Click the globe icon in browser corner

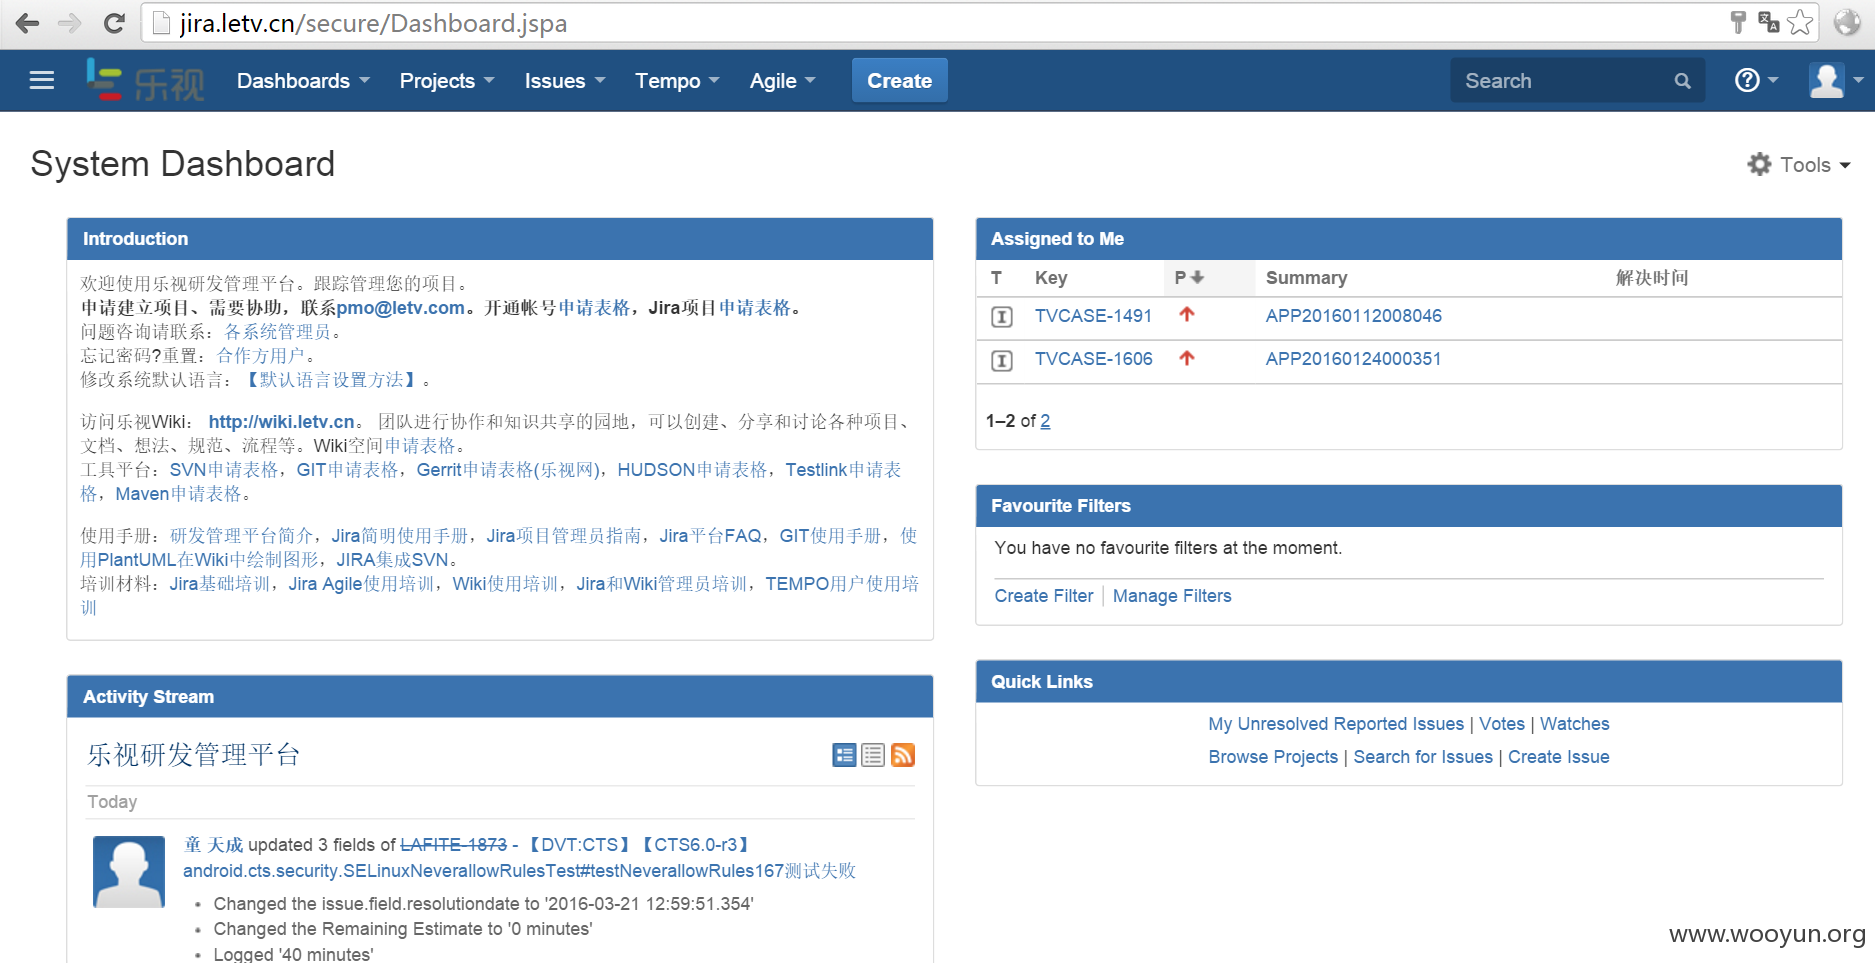(x=1847, y=22)
